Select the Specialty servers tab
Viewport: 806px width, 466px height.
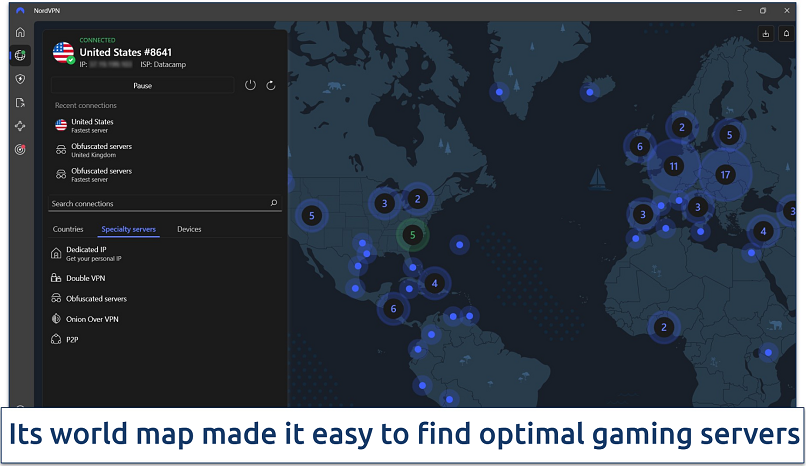129,229
